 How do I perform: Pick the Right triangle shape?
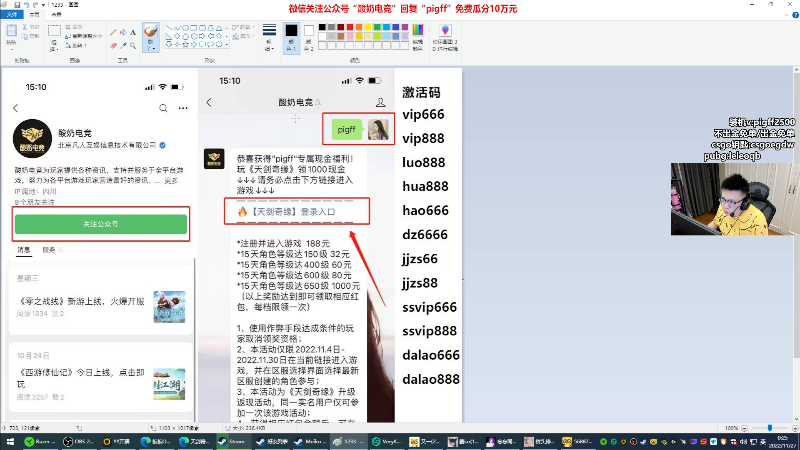coord(168,36)
